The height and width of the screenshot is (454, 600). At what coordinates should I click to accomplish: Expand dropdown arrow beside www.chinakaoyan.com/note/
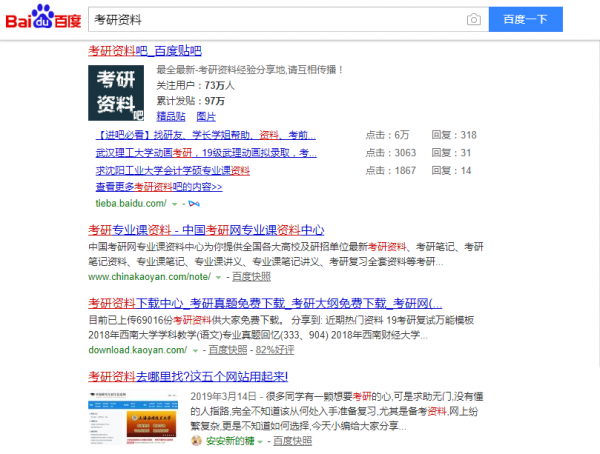coord(218,277)
